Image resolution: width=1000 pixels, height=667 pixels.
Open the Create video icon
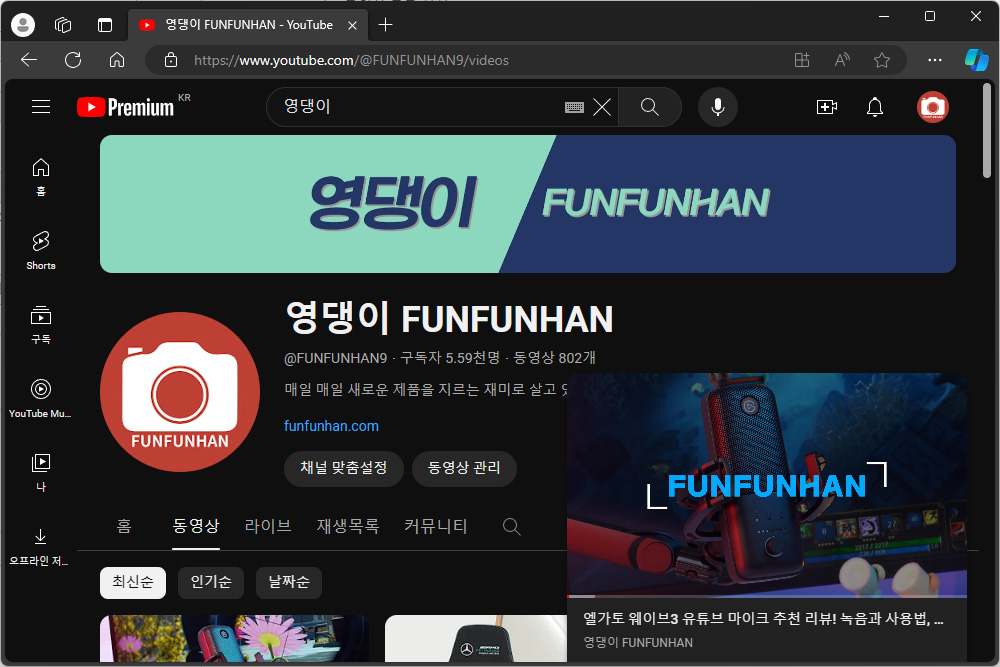pos(827,107)
